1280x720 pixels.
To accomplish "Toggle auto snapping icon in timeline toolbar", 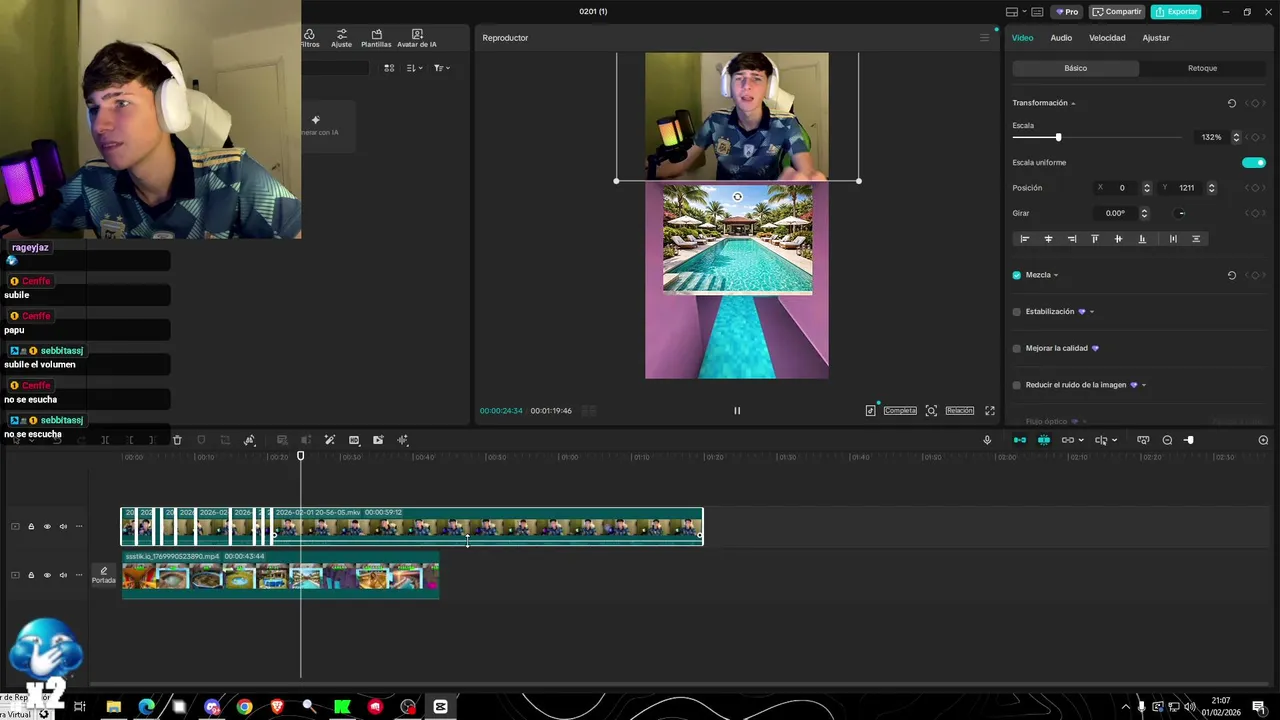I will (x=1044, y=440).
